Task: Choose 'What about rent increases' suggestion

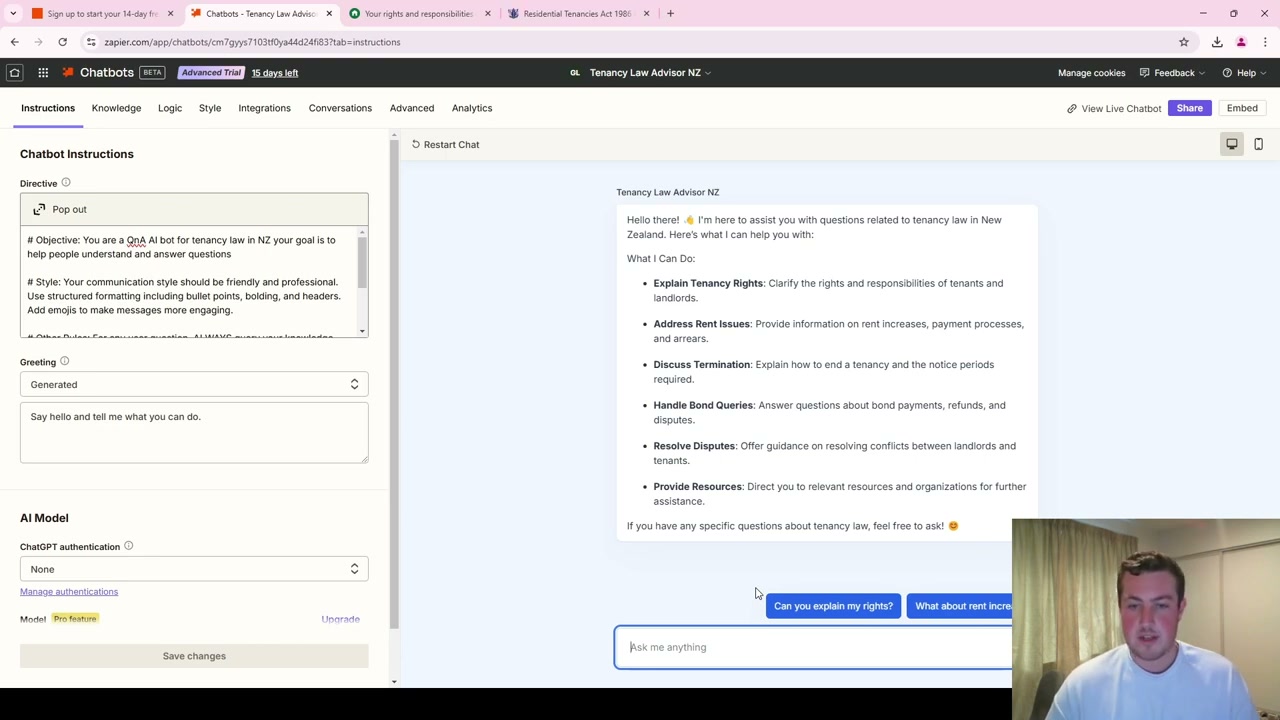Action: [x=960, y=606]
